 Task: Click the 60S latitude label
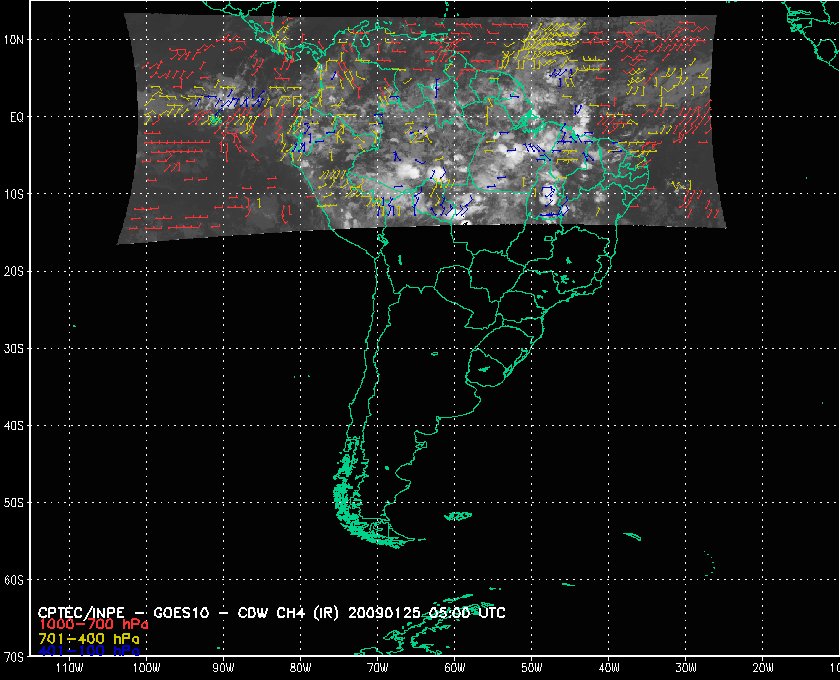13,580
